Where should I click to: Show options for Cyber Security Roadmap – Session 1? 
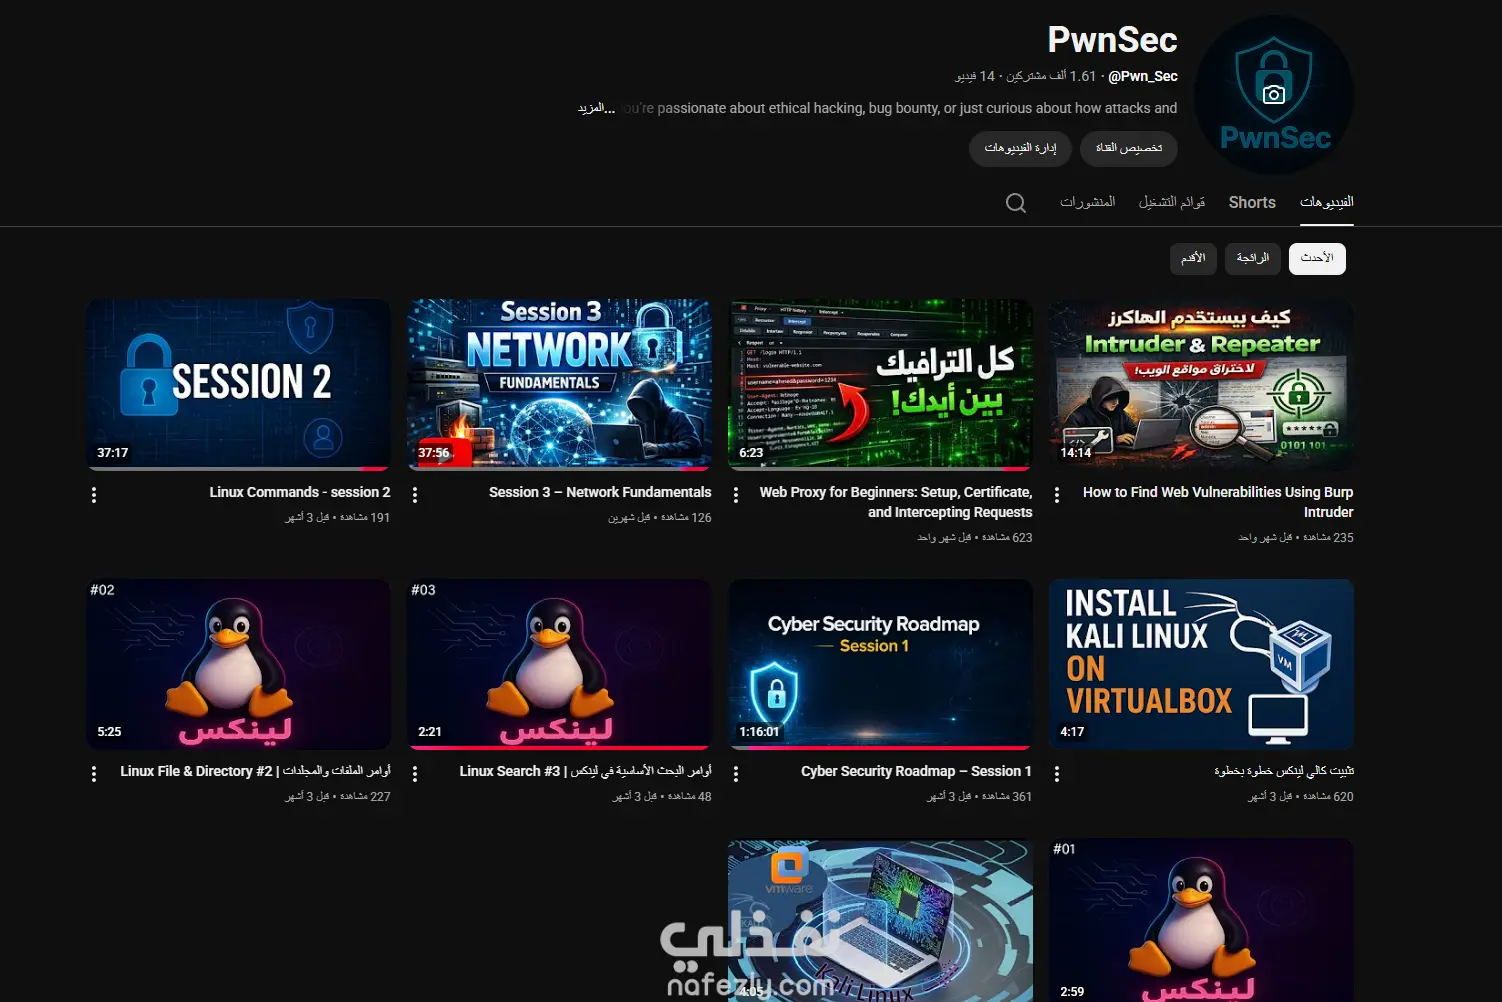click(x=736, y=774)
